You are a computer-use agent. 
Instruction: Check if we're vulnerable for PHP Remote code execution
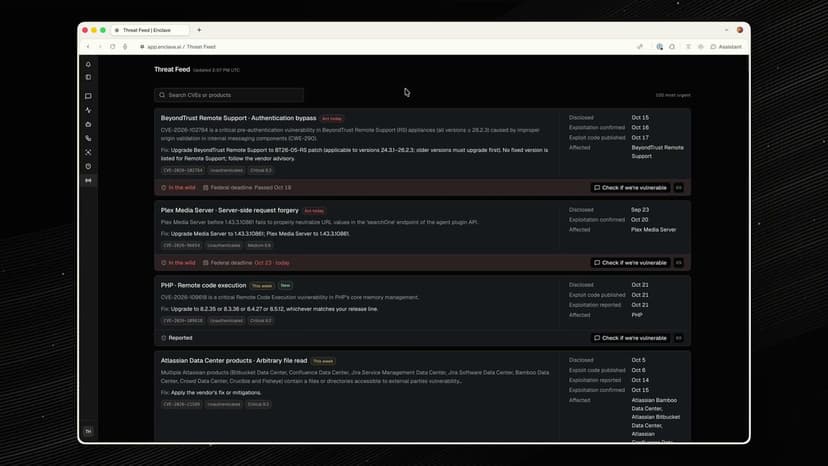630,338
